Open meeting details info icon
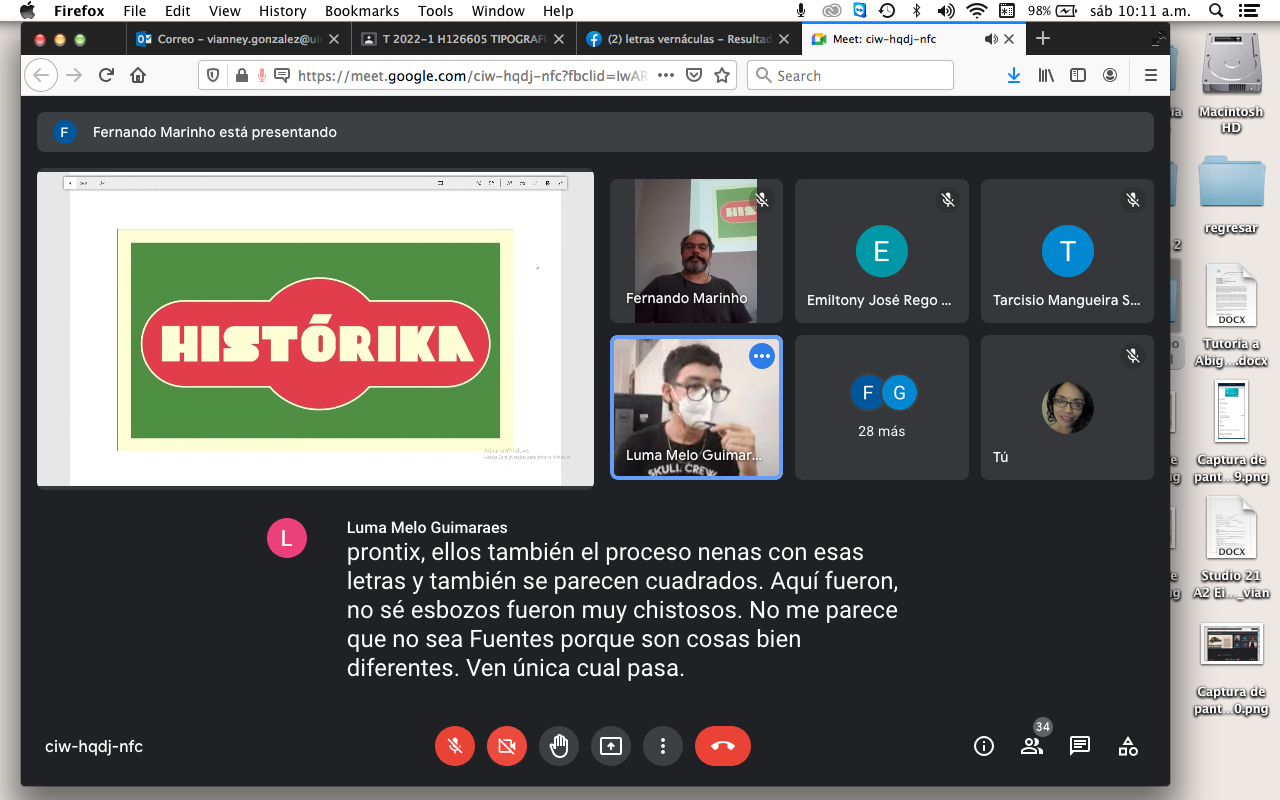The width and height of the screenshot is (1280, 800). tap(984, 746)
